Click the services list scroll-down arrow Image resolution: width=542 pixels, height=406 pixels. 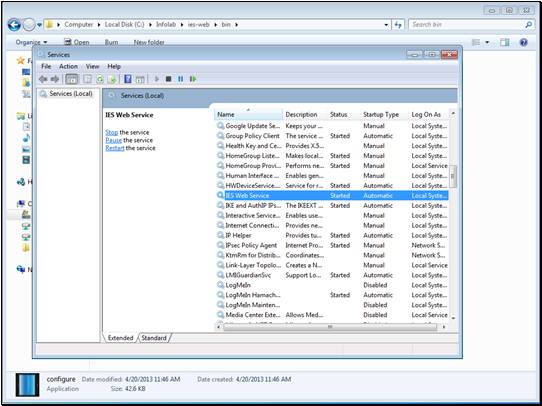(x=453, y=318)
